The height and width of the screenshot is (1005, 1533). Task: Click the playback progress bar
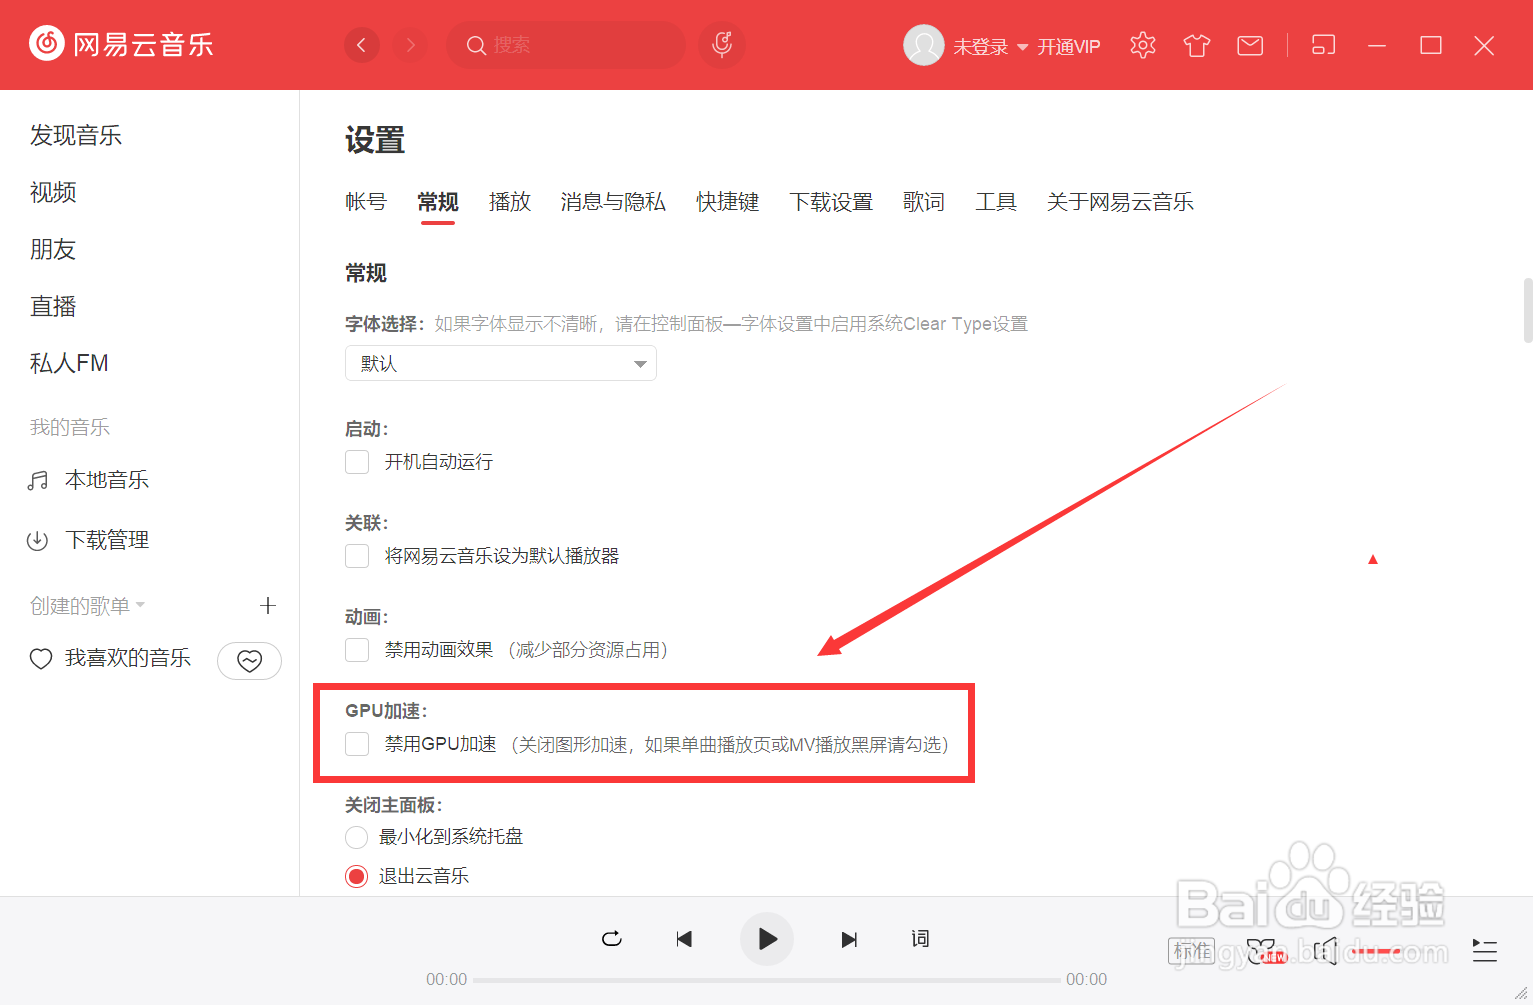[766, 980]
